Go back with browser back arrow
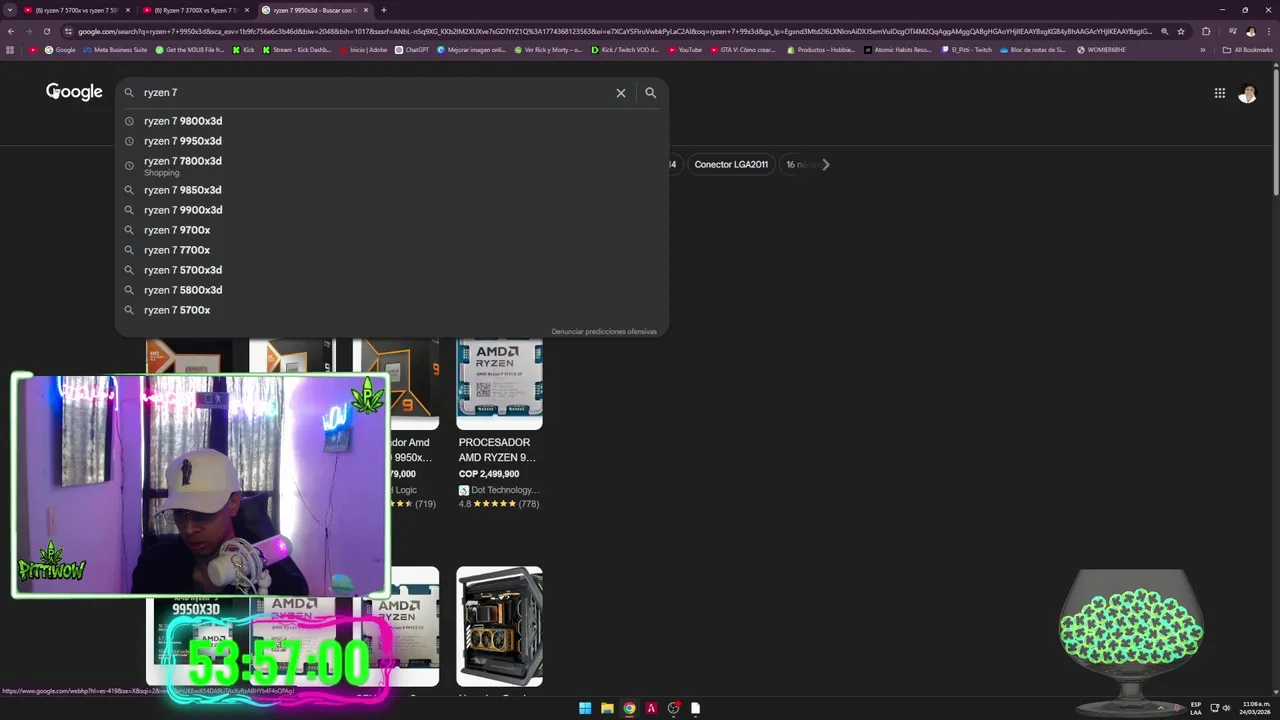The width and height of the screenshot is (1280, 720). (x=11, y=31)
